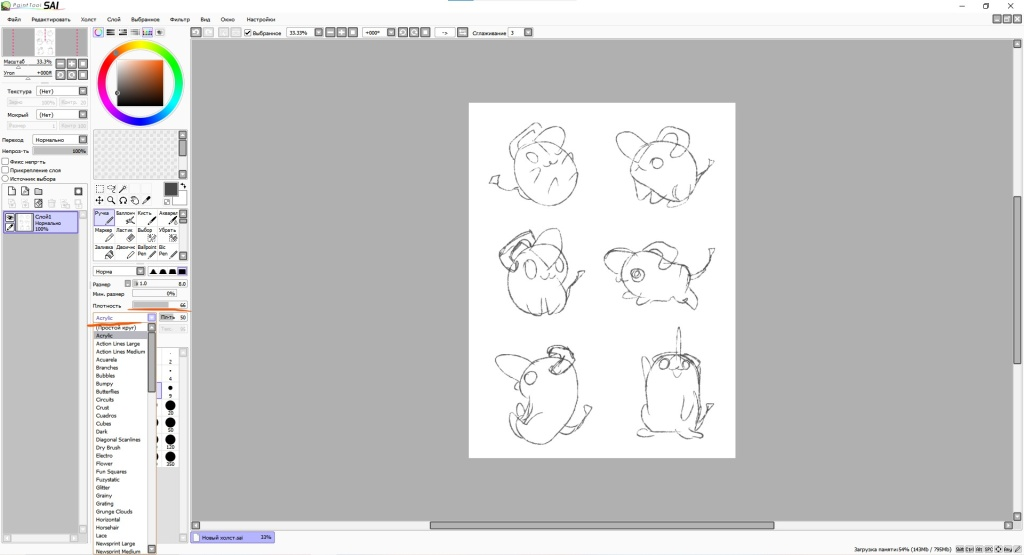Click the undo button in the toolbar

[x=196, y=32]
